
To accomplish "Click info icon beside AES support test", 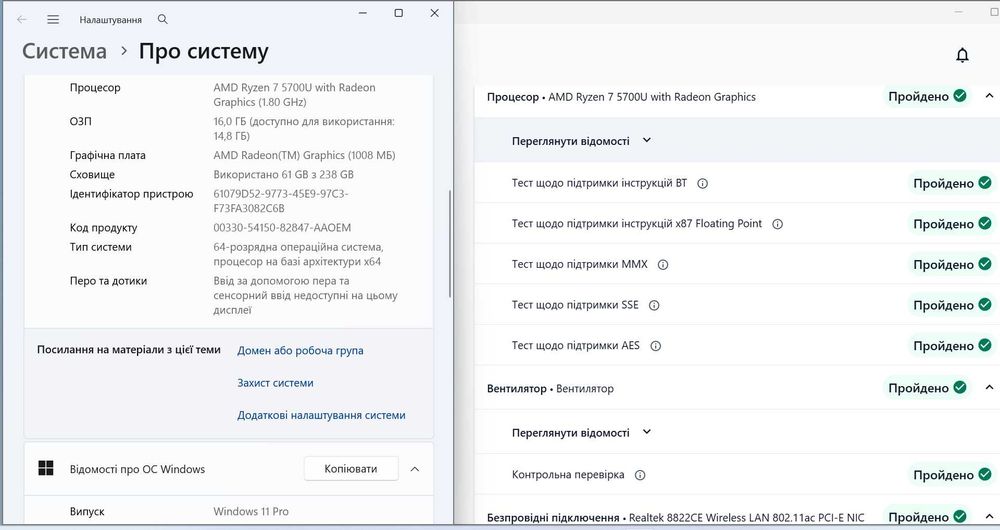I will point(655,346).
